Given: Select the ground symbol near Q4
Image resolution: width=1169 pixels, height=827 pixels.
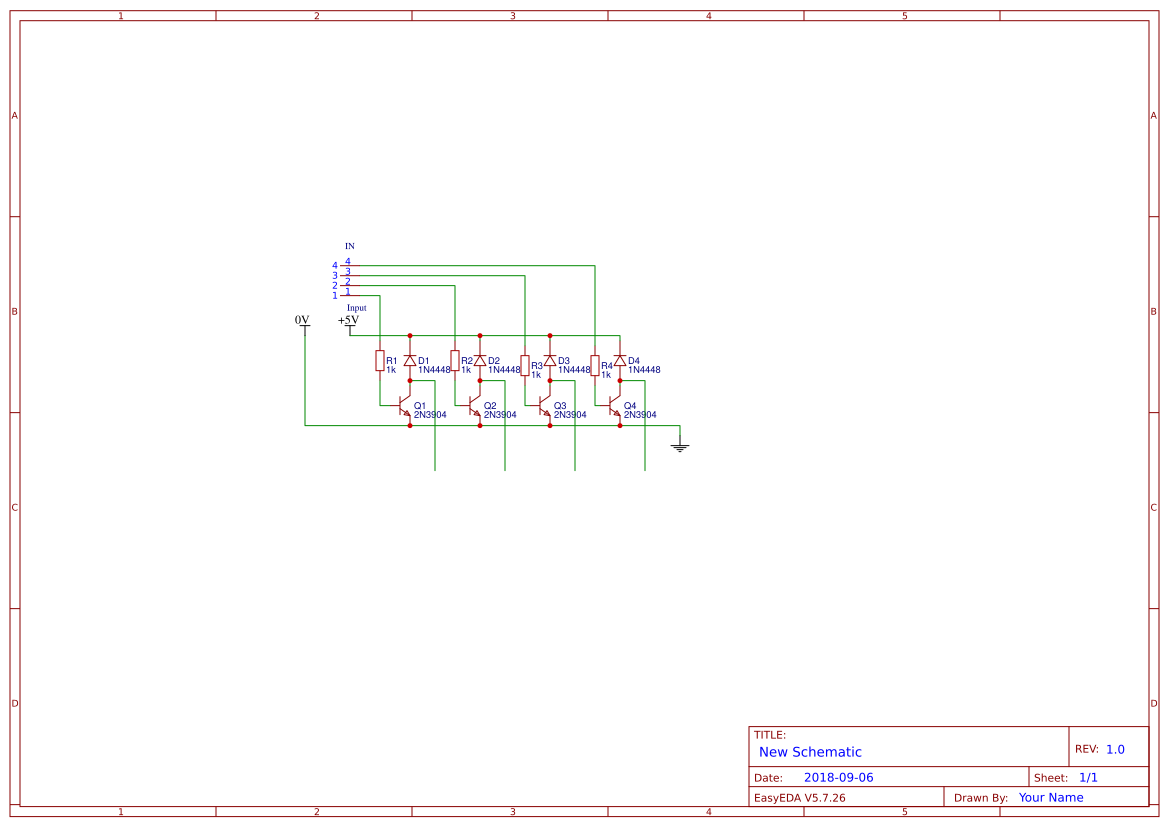Looking at the screenshot, I should point(680,447).
